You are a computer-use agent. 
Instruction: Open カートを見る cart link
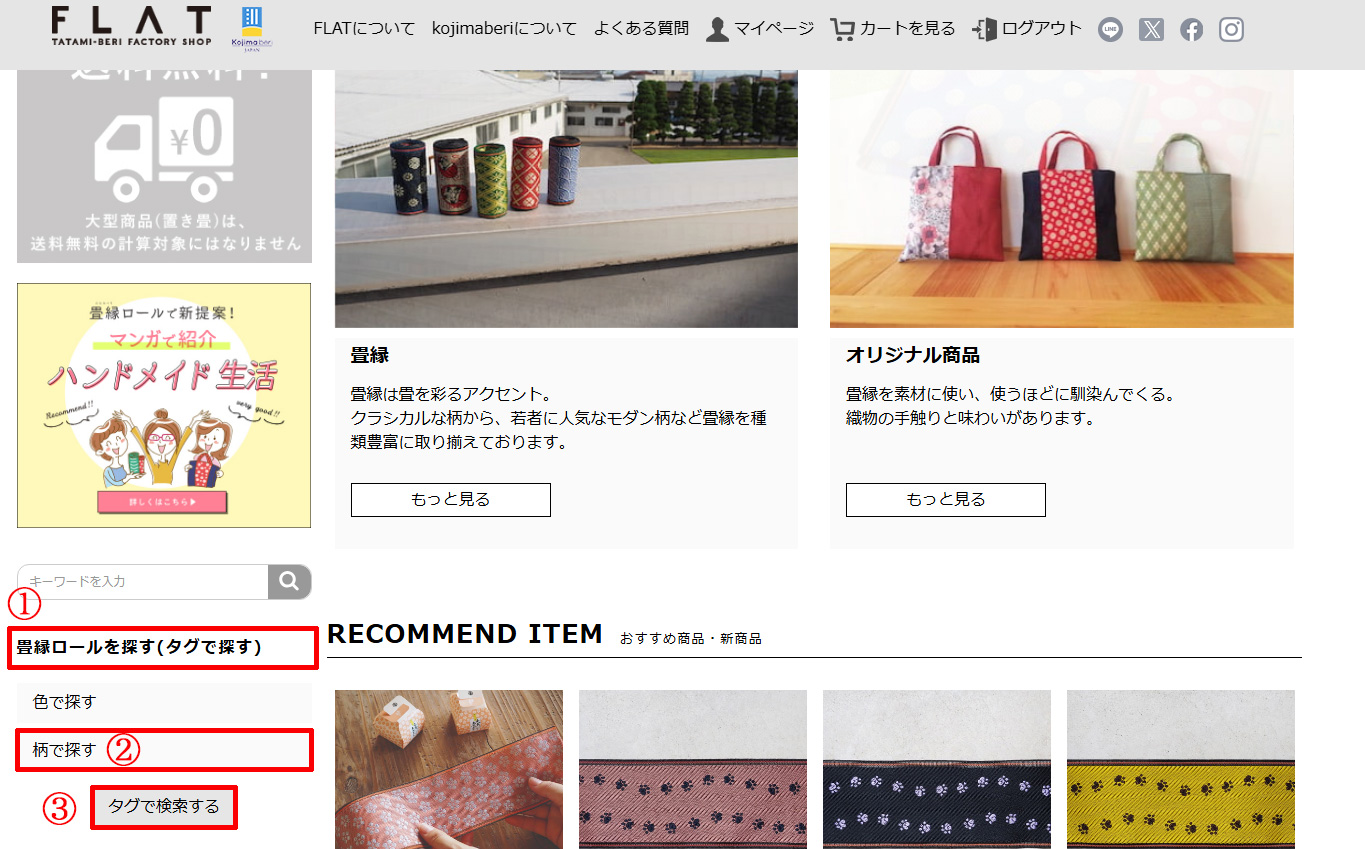893,29
